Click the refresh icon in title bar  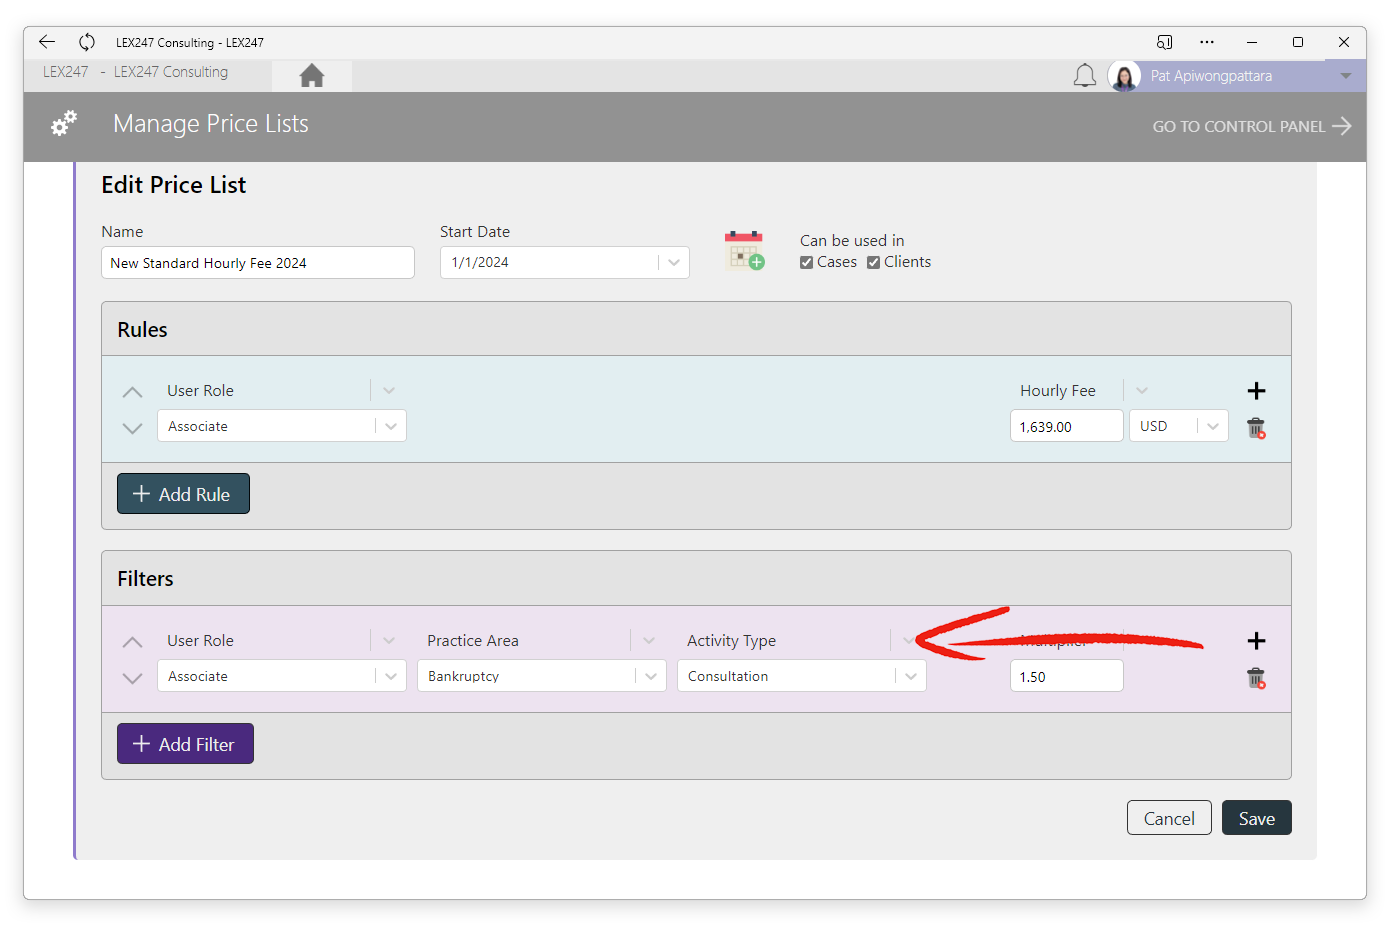click(87, 42)
